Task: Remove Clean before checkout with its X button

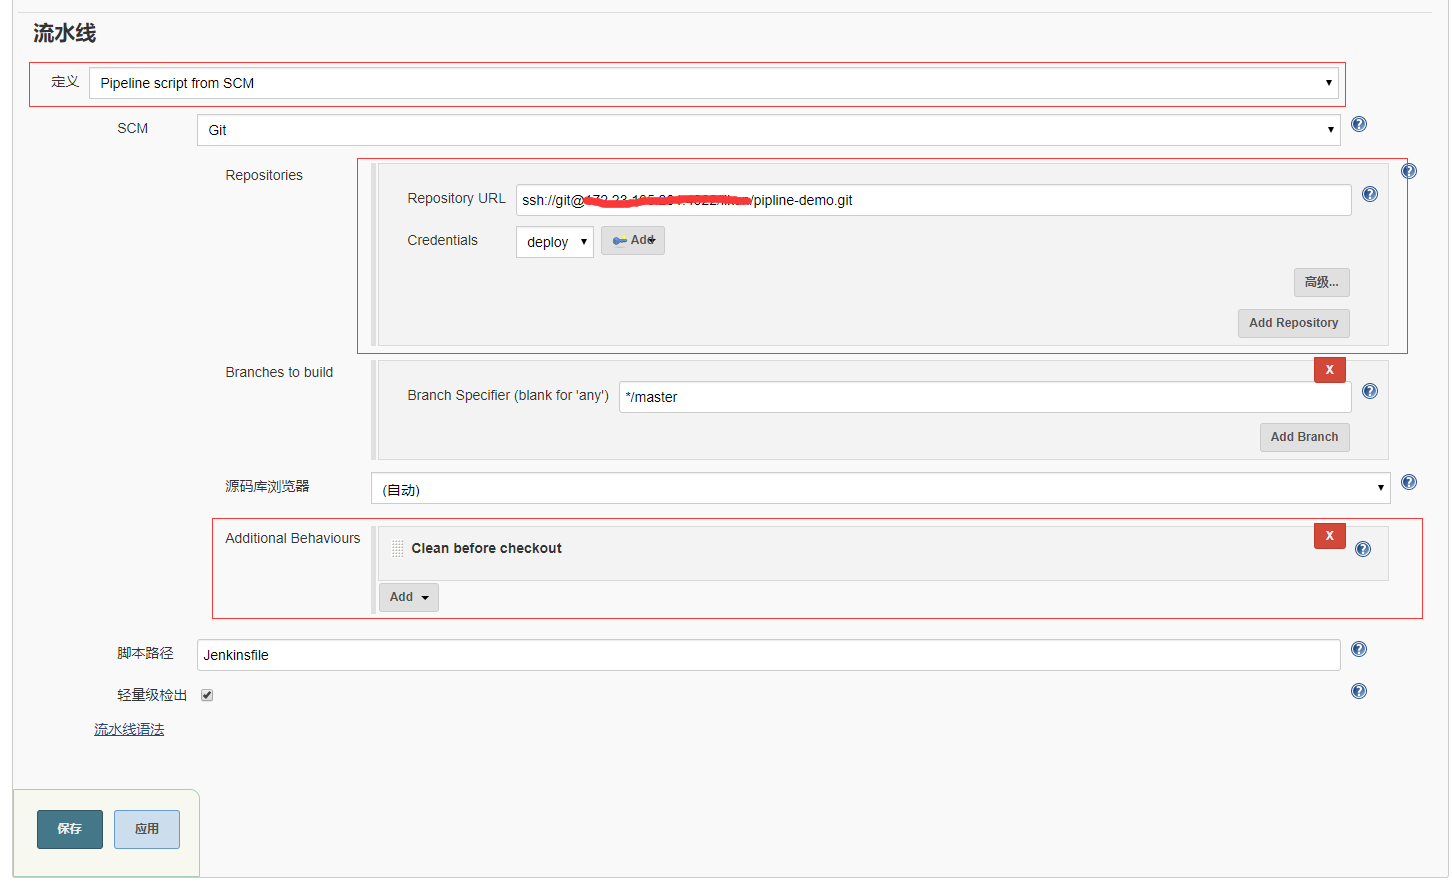Action: pos(1329,535)
